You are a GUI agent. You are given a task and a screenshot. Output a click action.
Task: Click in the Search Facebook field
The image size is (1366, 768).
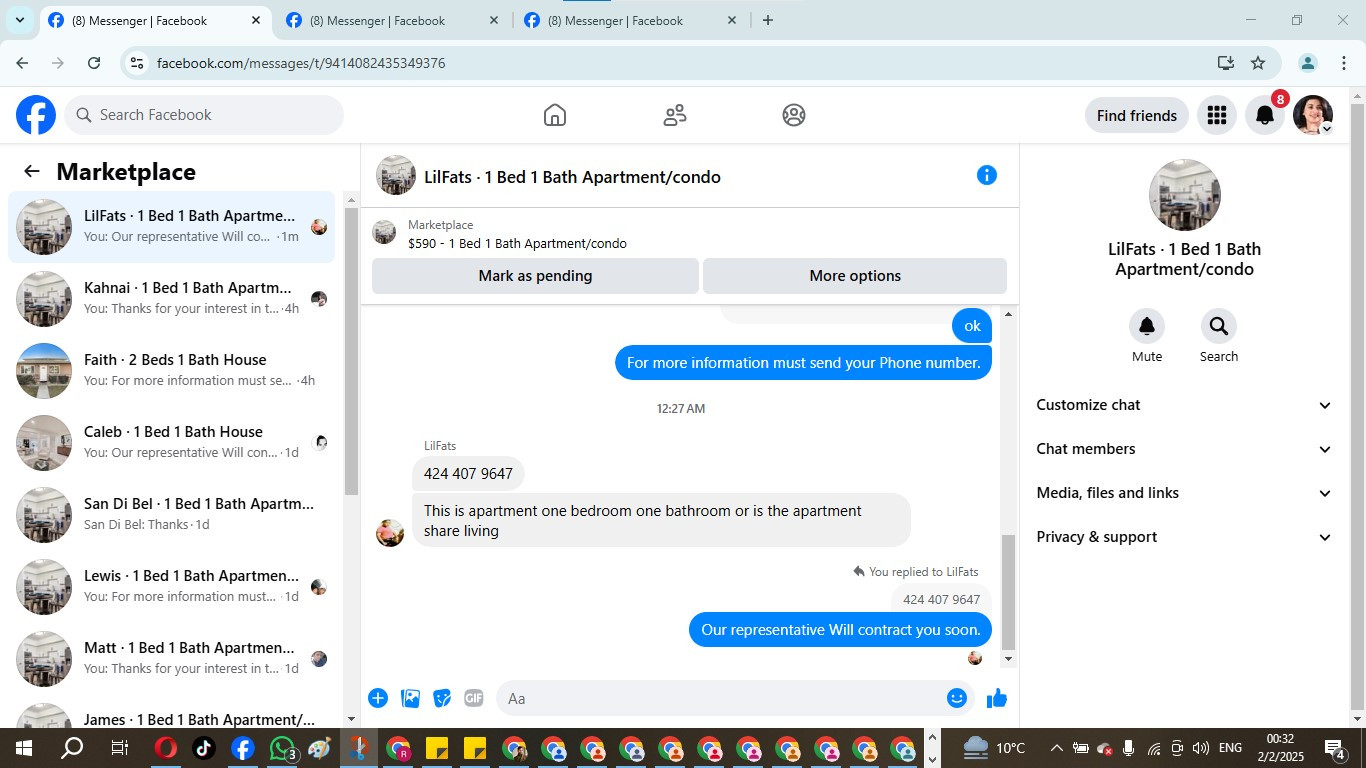coord(204,115)
